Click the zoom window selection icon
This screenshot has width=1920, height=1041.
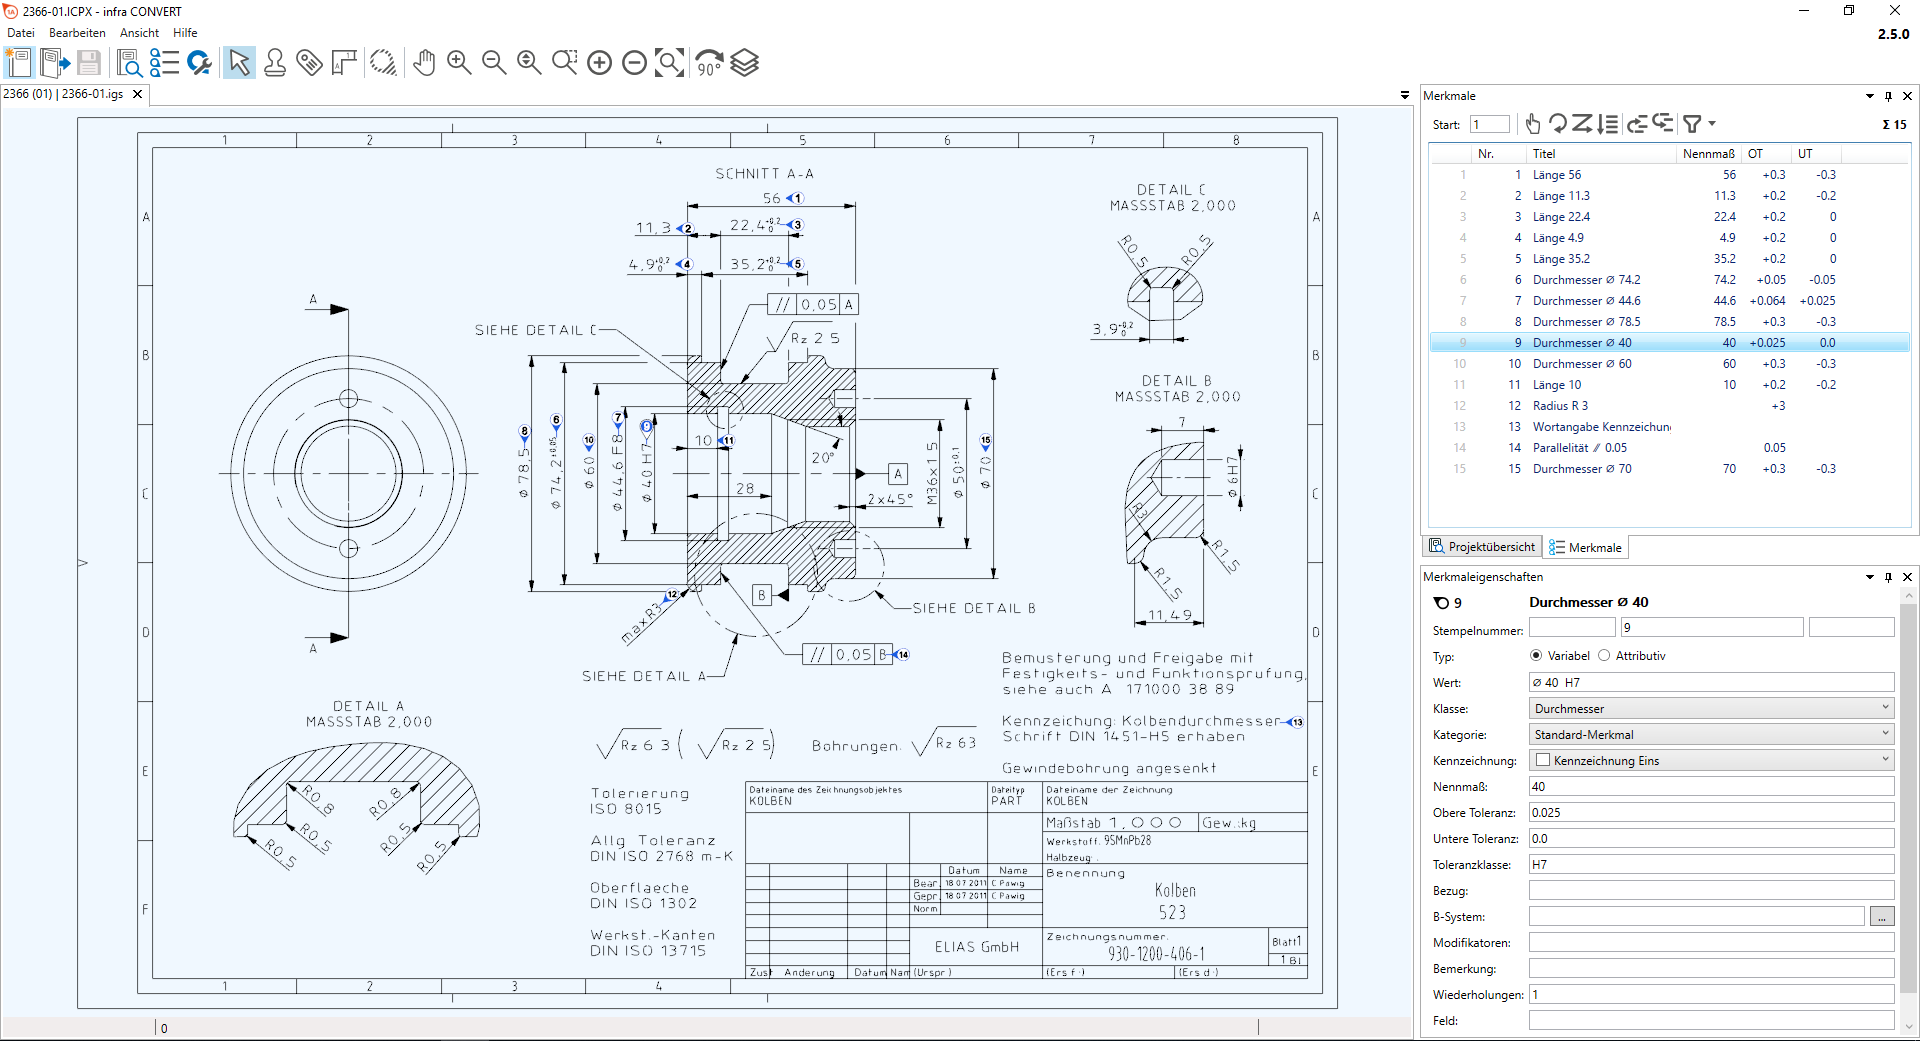point(565,63)
